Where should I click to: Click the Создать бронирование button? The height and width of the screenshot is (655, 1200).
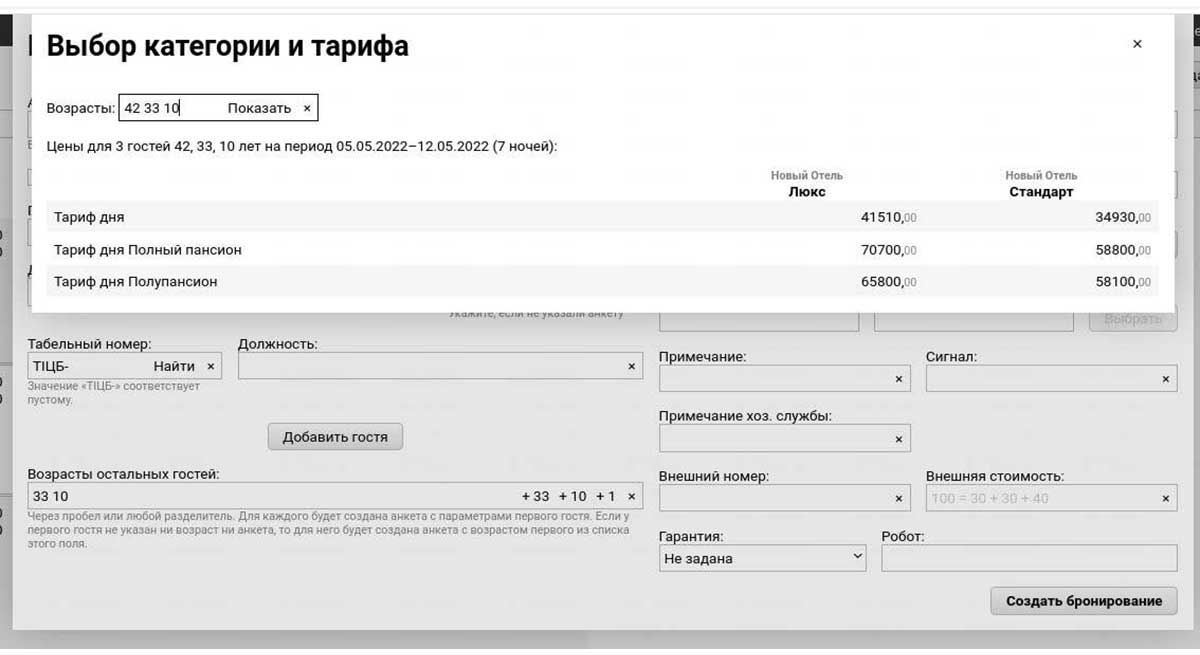click(1083, 601)
